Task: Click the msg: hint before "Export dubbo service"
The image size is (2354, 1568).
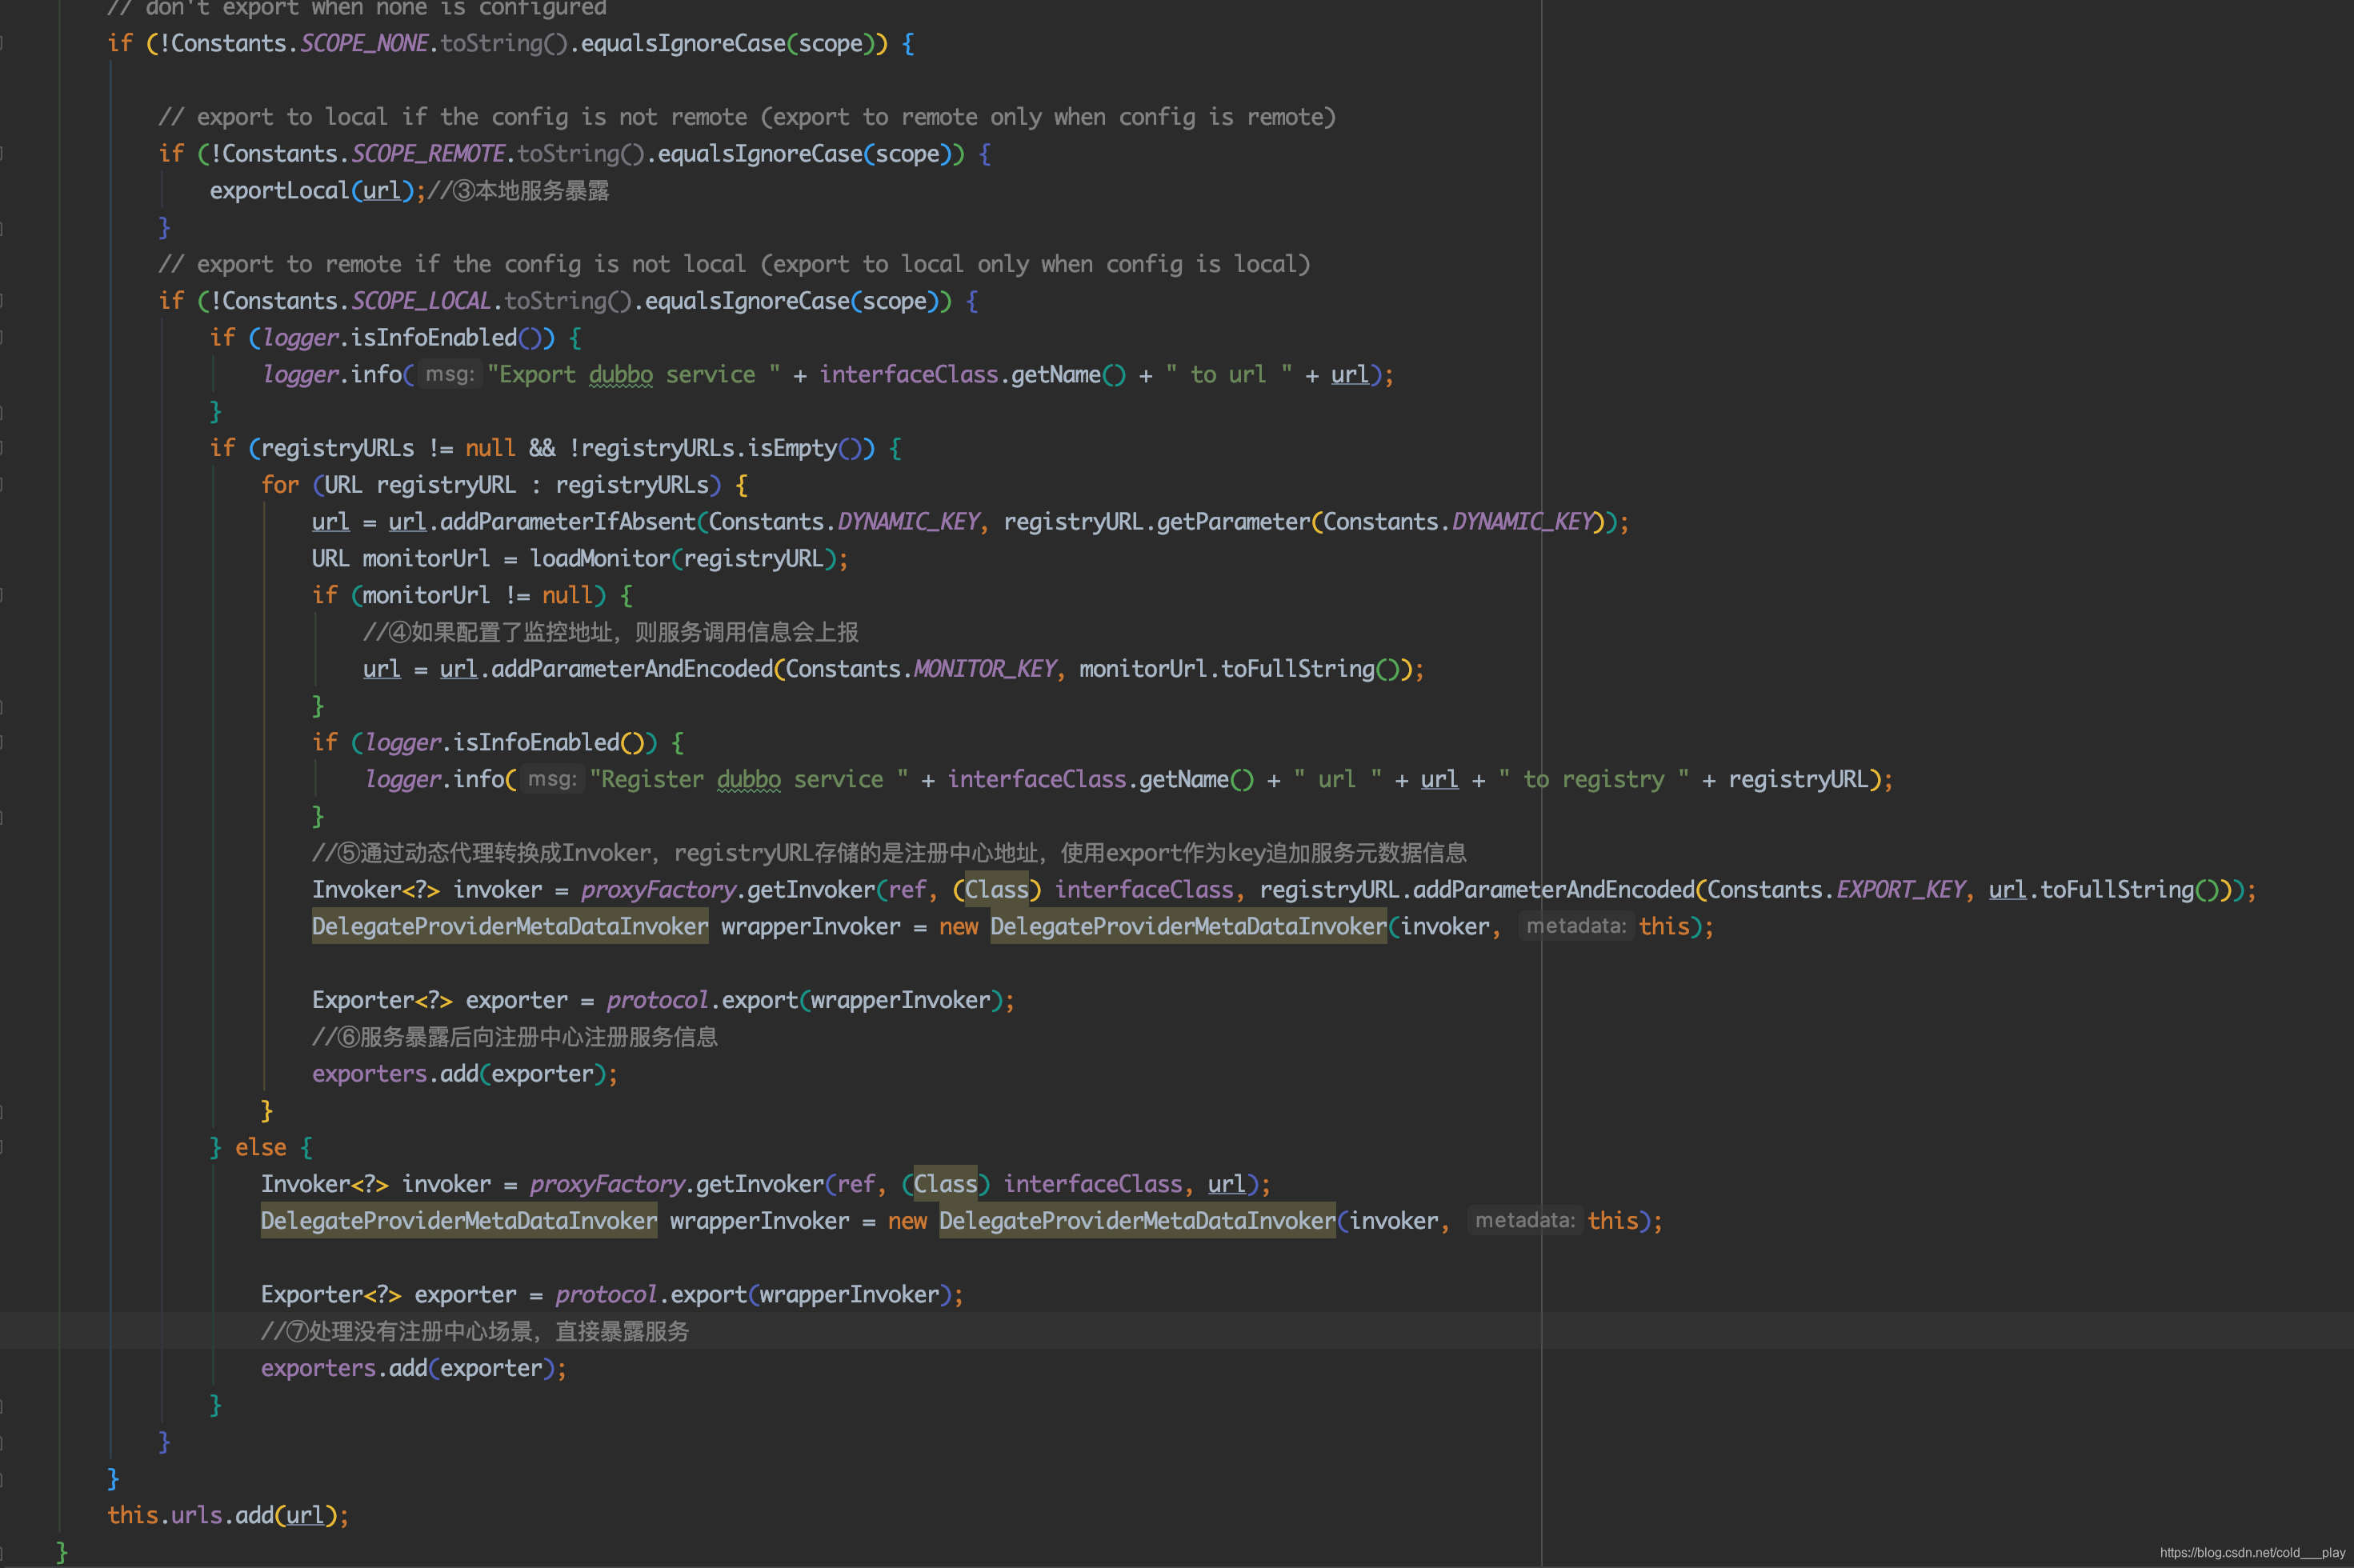Action: pos(449,374)
